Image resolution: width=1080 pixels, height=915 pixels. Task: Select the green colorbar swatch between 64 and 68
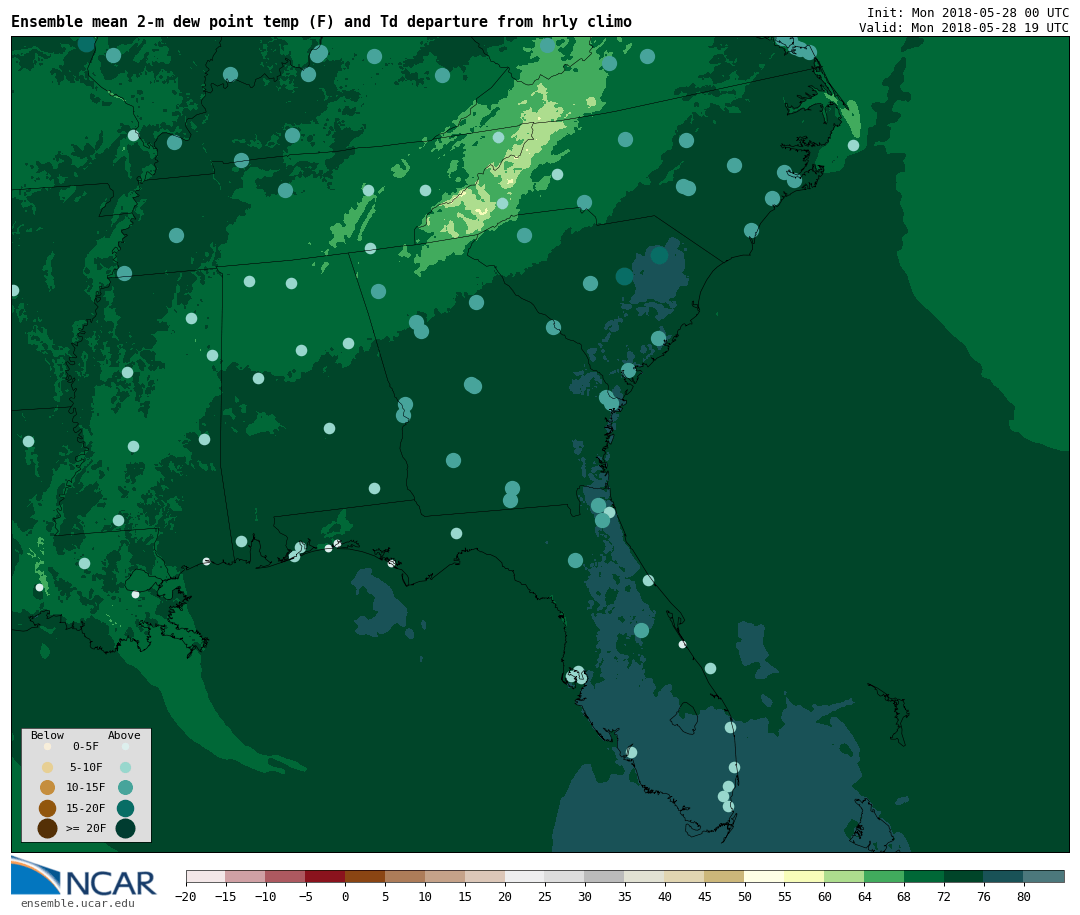[884, 876]
